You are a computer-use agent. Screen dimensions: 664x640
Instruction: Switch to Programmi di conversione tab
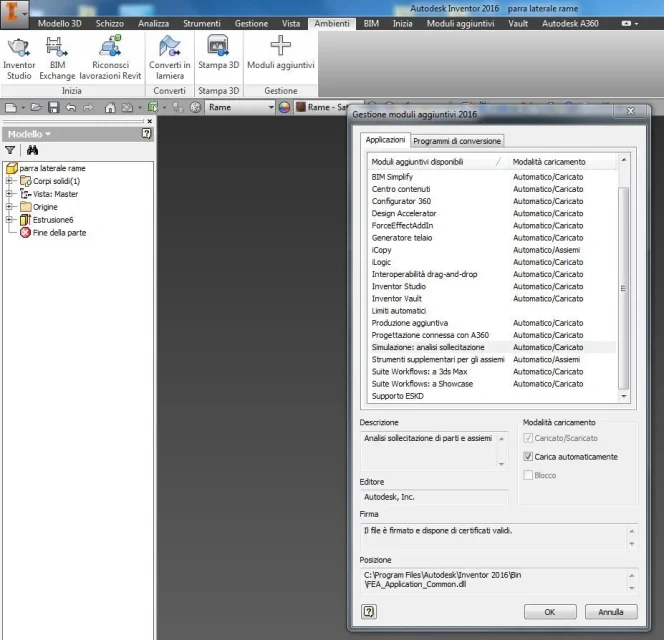(457, 141)
